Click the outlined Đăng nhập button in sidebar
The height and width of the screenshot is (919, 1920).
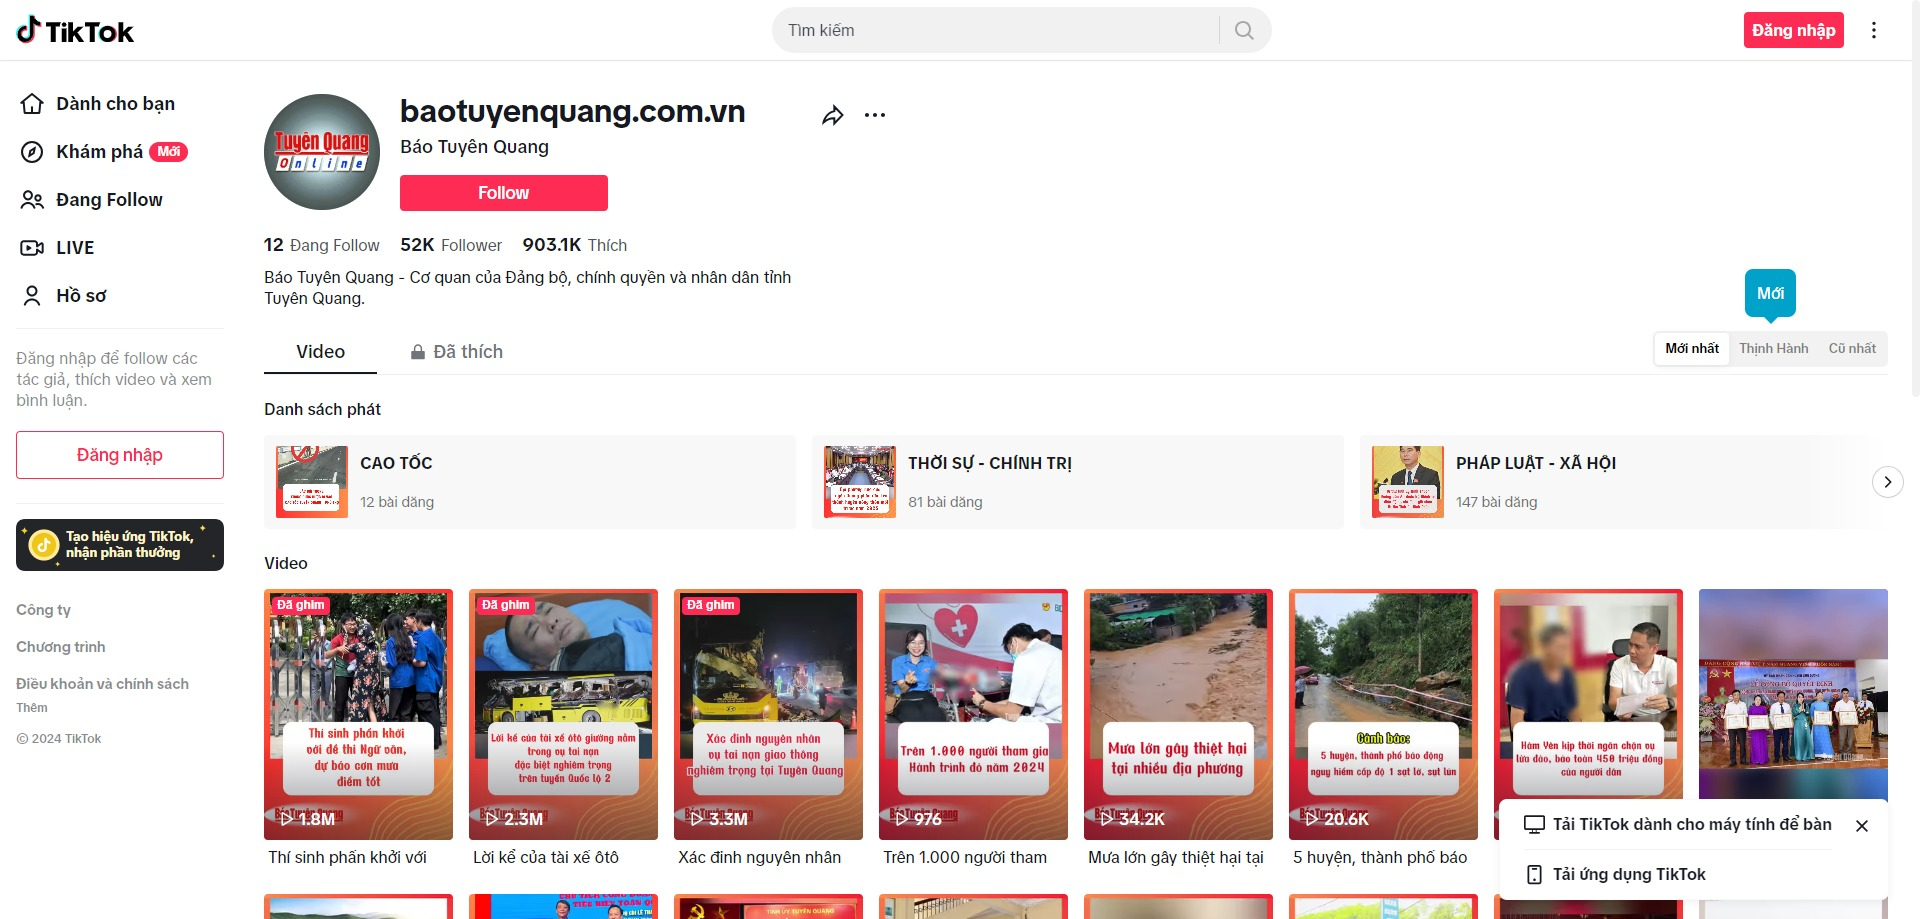tap(120, 455)
